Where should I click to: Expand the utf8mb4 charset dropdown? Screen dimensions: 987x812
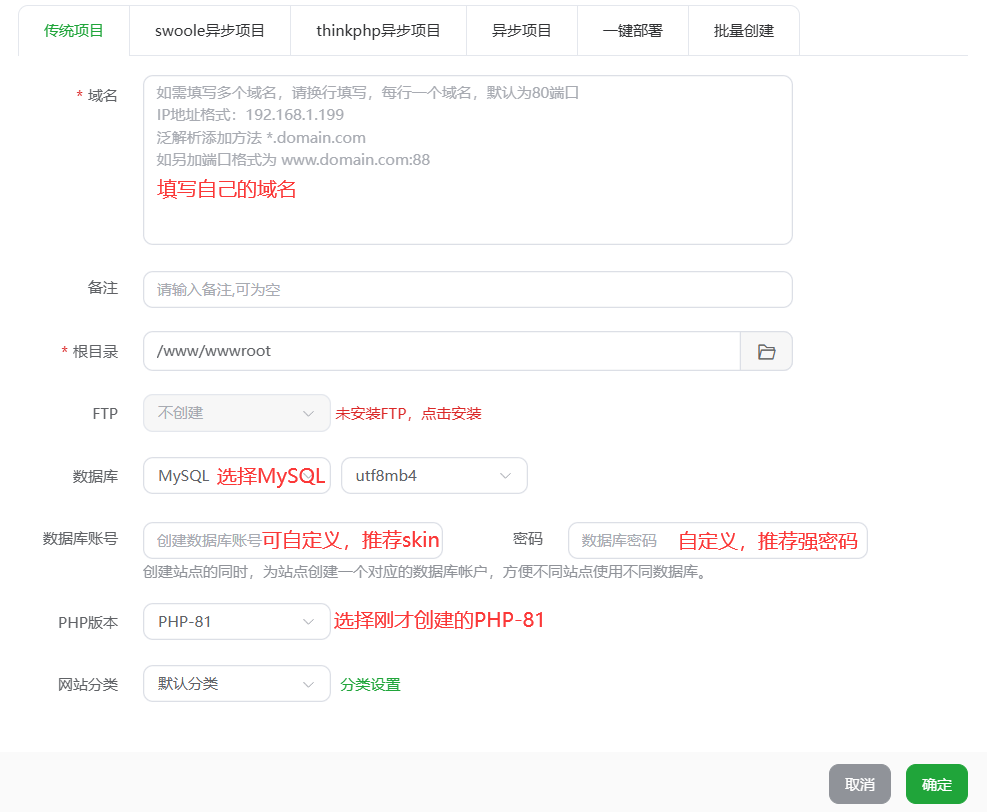(x=434, y=476)
